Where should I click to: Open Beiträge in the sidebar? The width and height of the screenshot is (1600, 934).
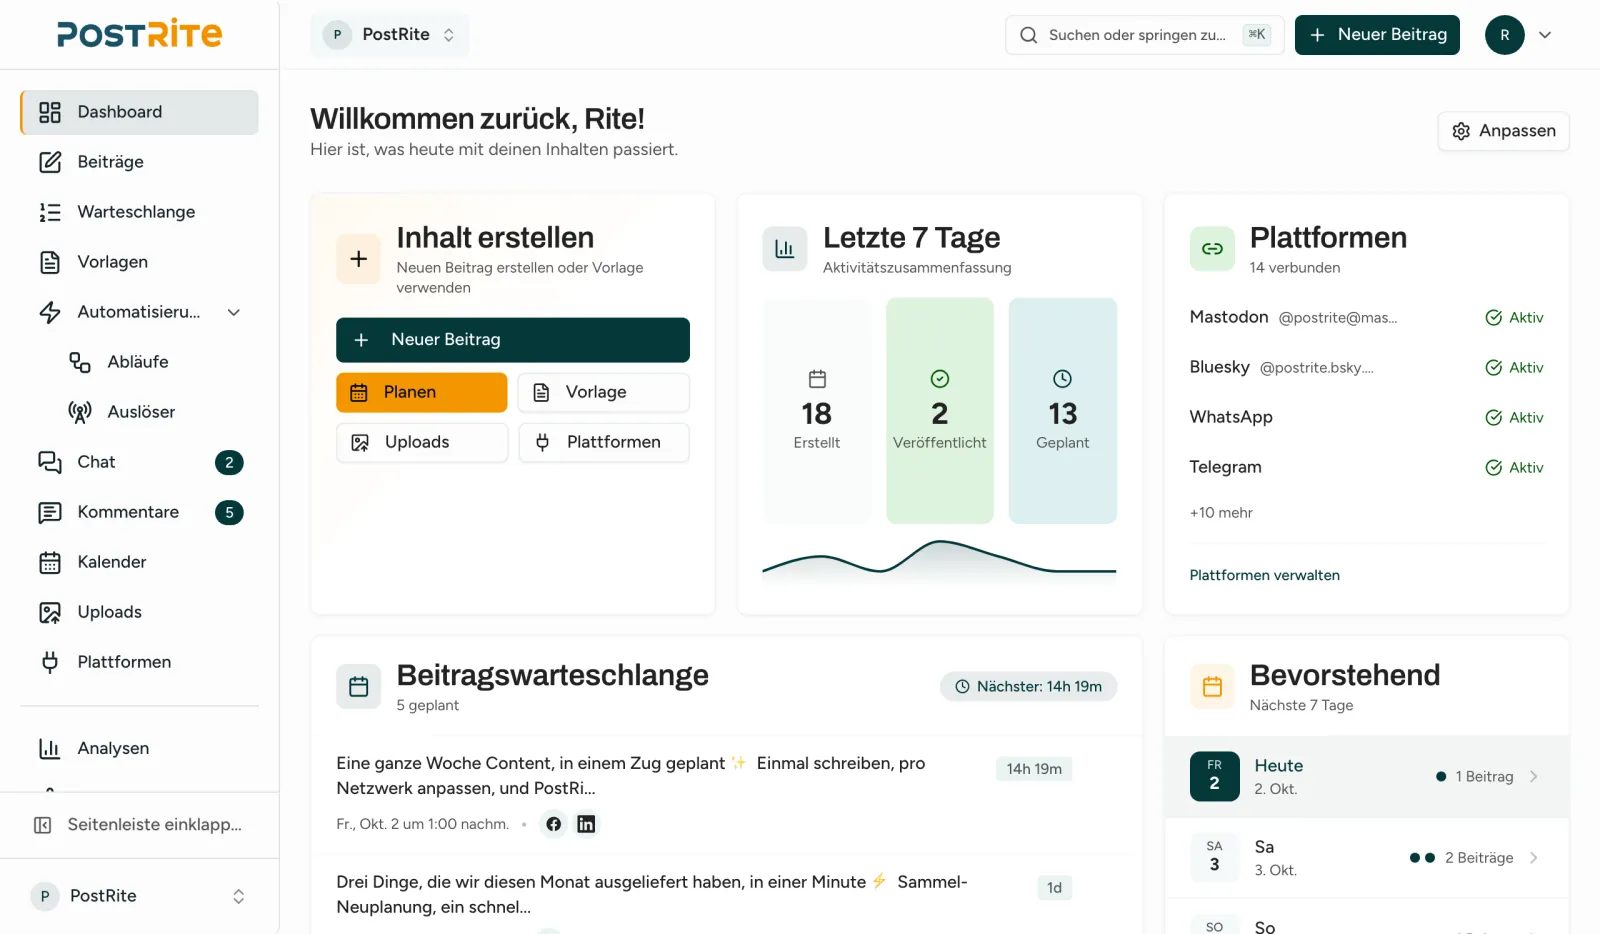point(139,162)
